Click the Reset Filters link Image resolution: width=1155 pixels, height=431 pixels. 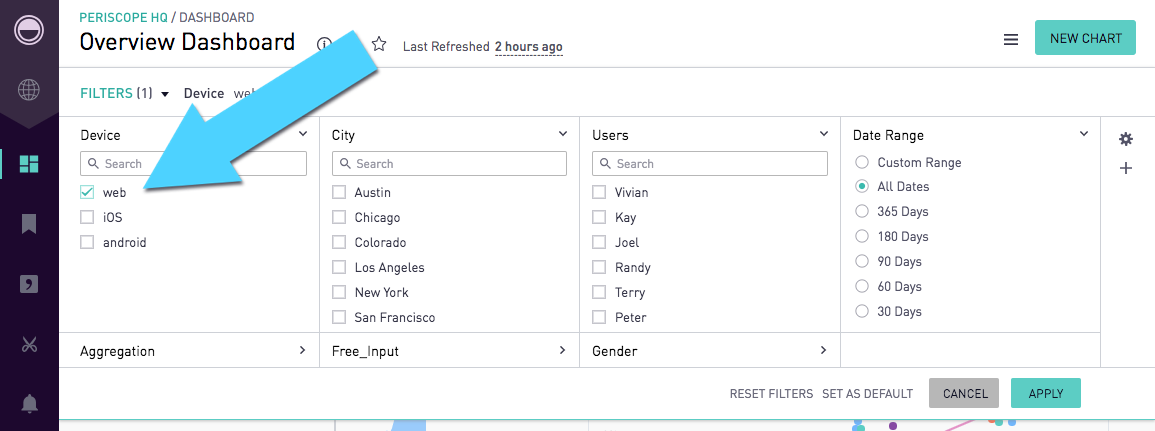[x=771, y=393]
